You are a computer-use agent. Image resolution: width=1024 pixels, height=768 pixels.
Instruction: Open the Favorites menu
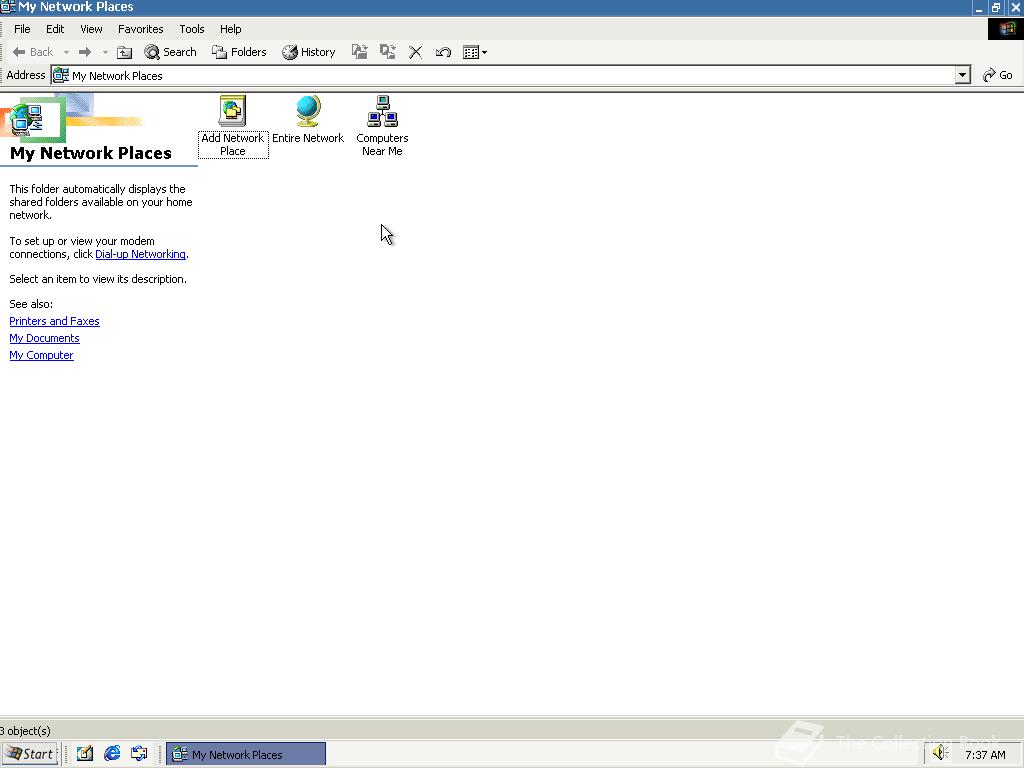[140, 29]
